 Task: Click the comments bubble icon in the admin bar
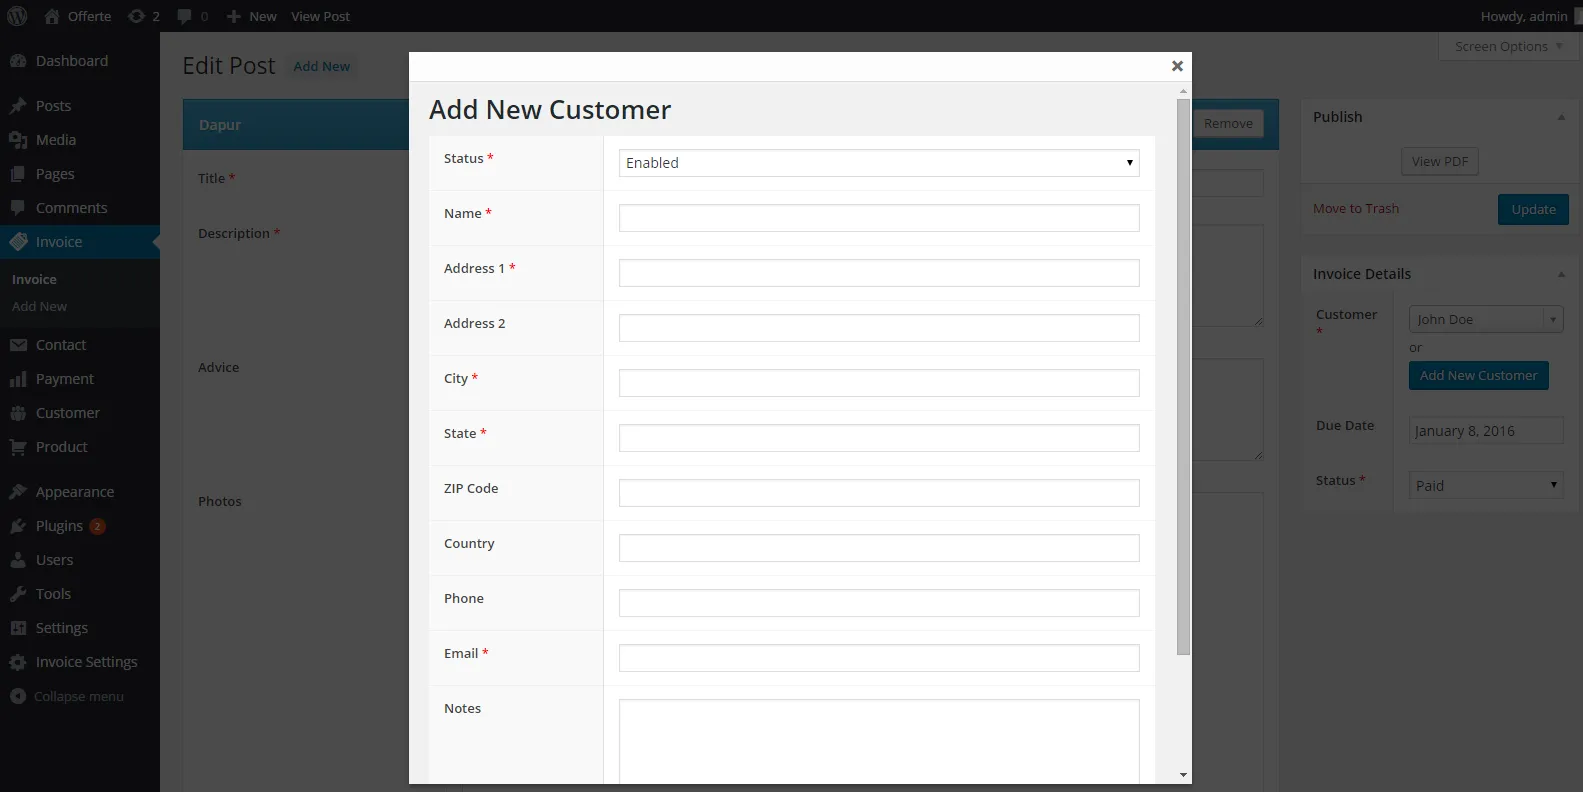[x=184, y=16]
